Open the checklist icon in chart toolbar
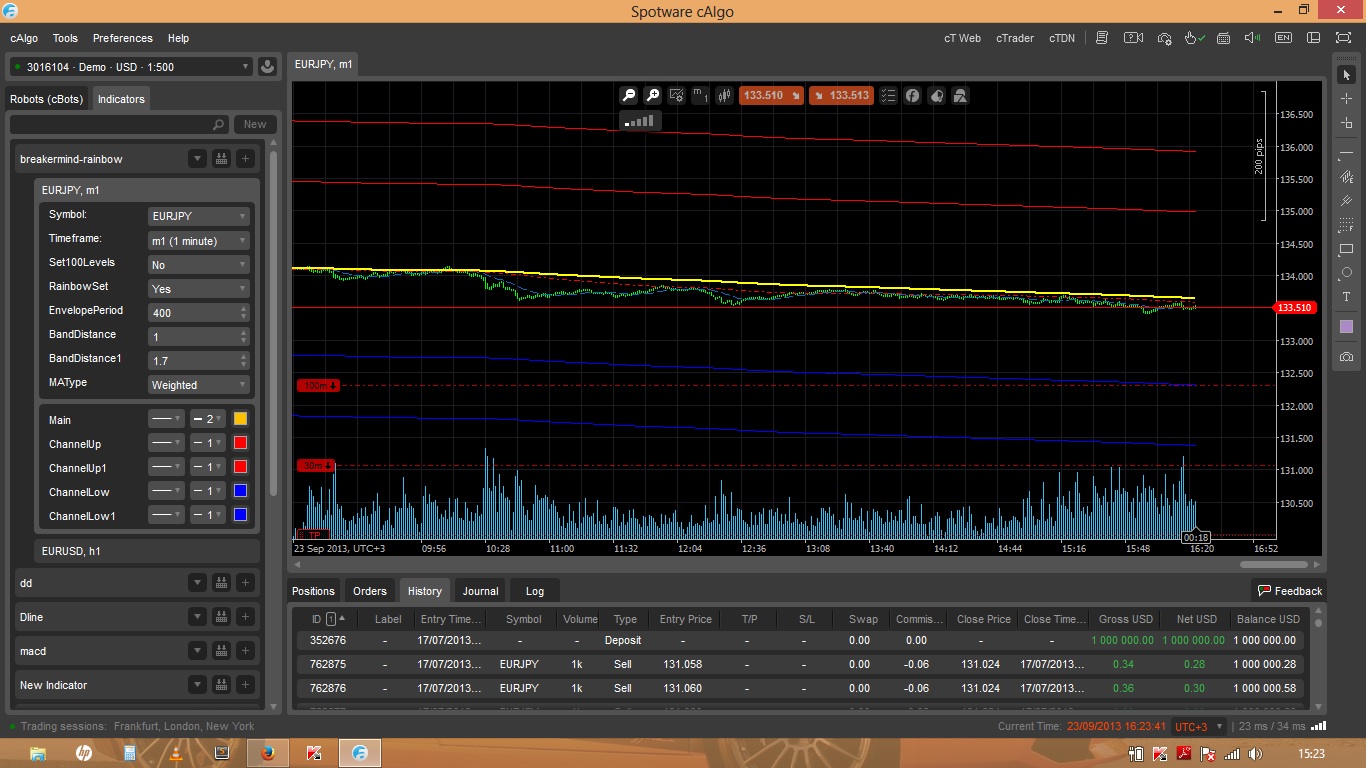The image size is (1366, 768). click(x=888, y=95)
